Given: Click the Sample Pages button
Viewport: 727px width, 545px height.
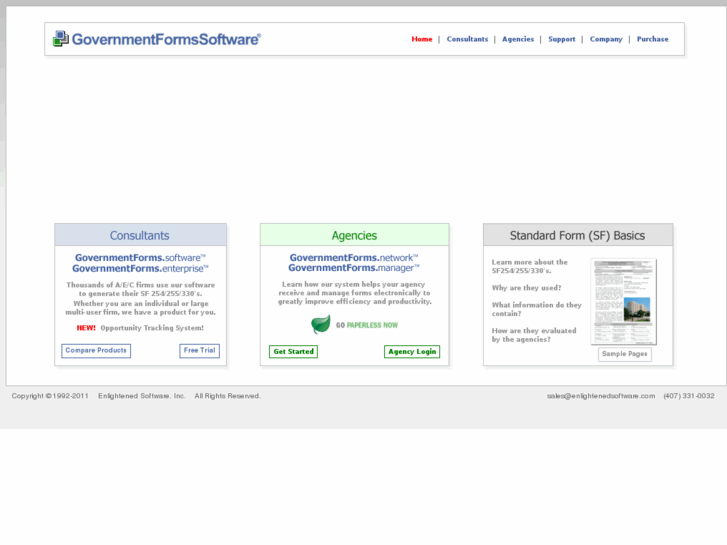Looking at the screenshot, I should (625, 354).
